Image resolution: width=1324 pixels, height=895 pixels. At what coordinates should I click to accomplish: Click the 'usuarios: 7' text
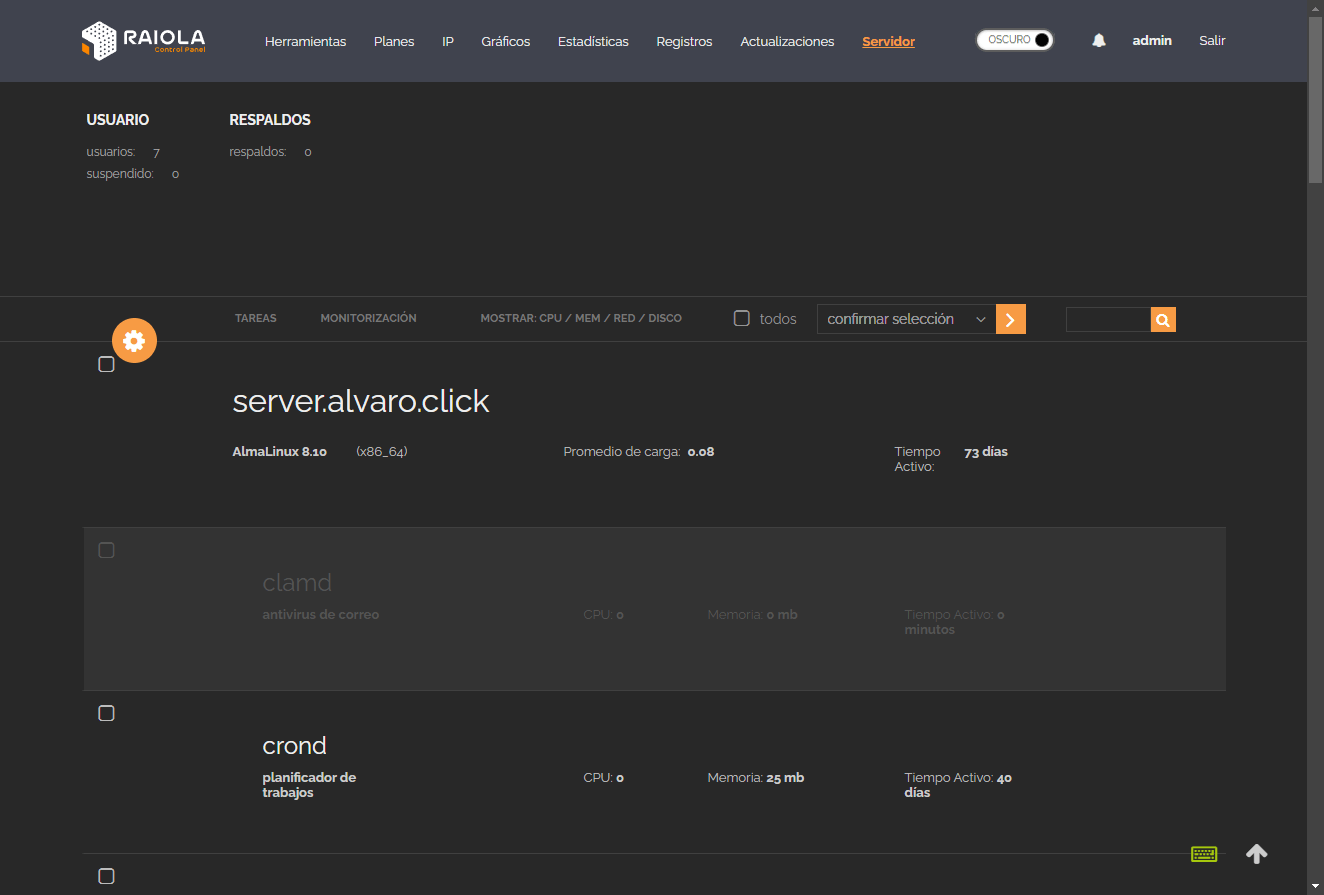tap(123, 152)
